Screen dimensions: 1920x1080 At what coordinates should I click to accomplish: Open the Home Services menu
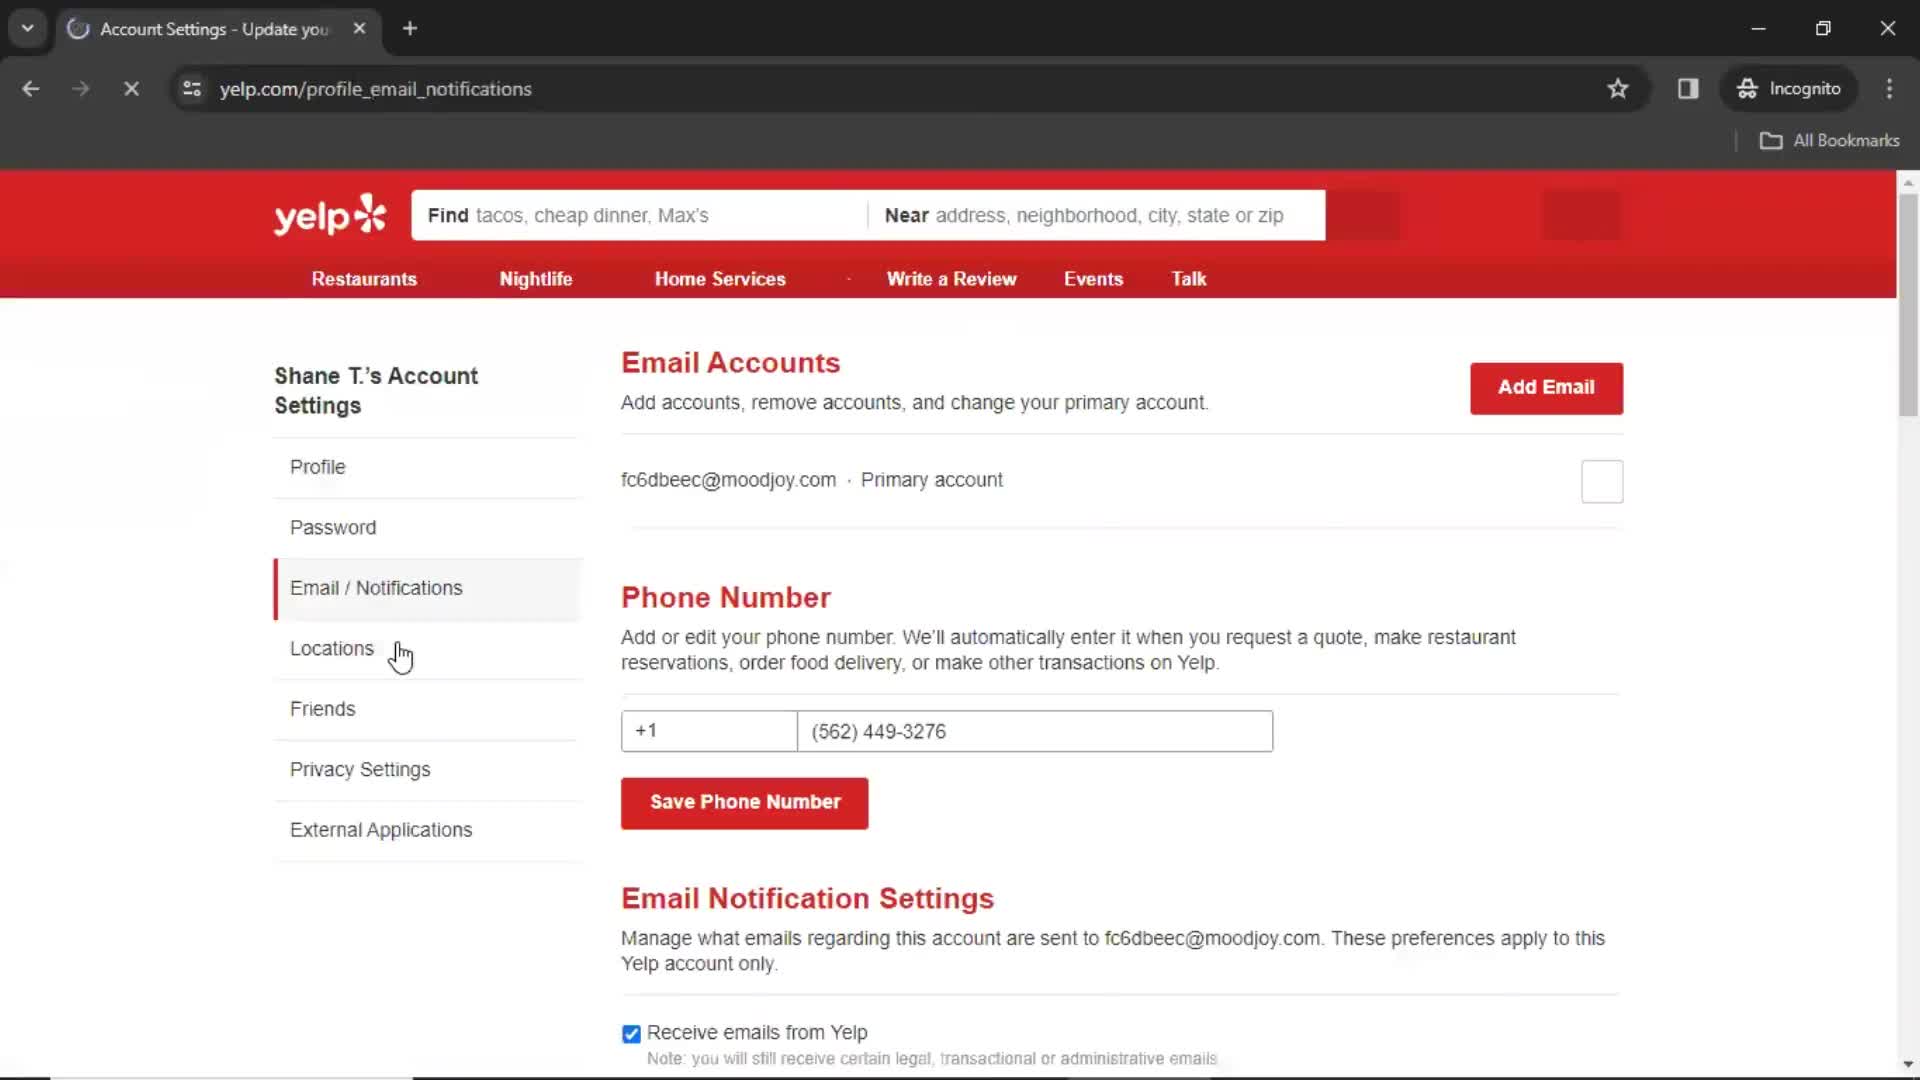pos(720,279)
